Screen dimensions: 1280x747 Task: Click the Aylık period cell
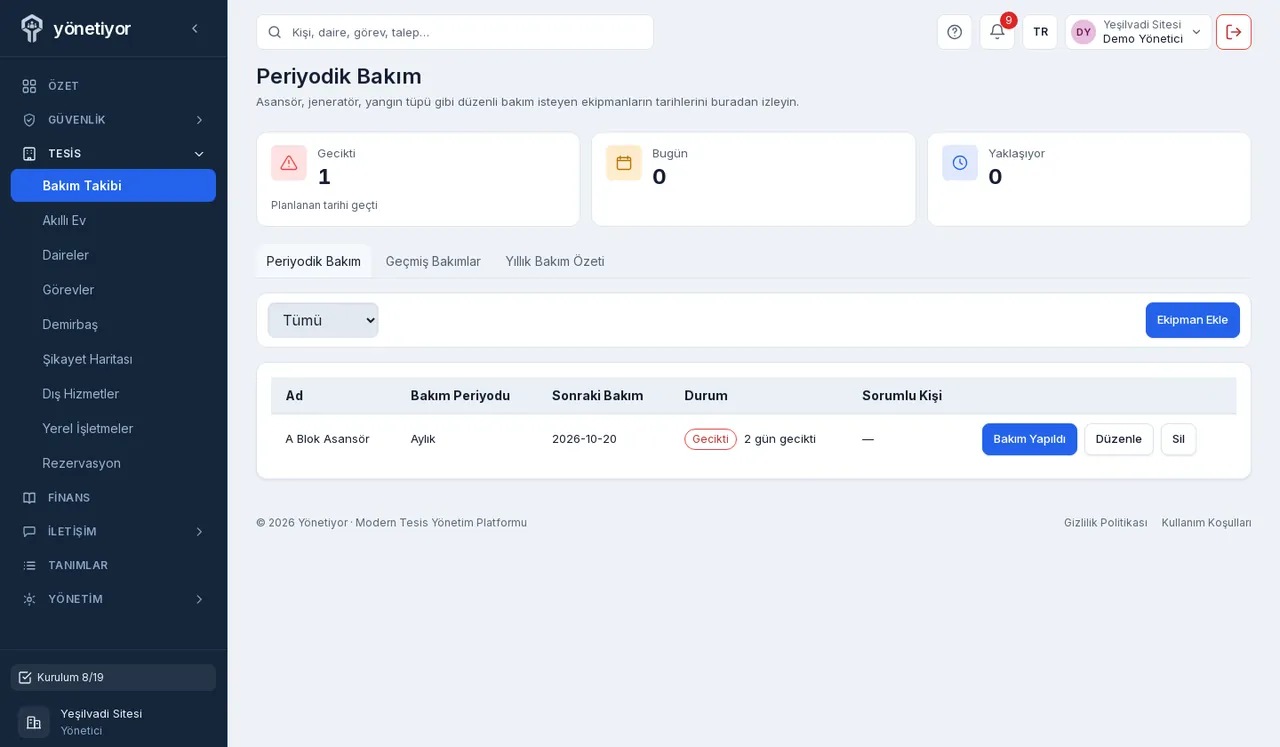(423, 439)
